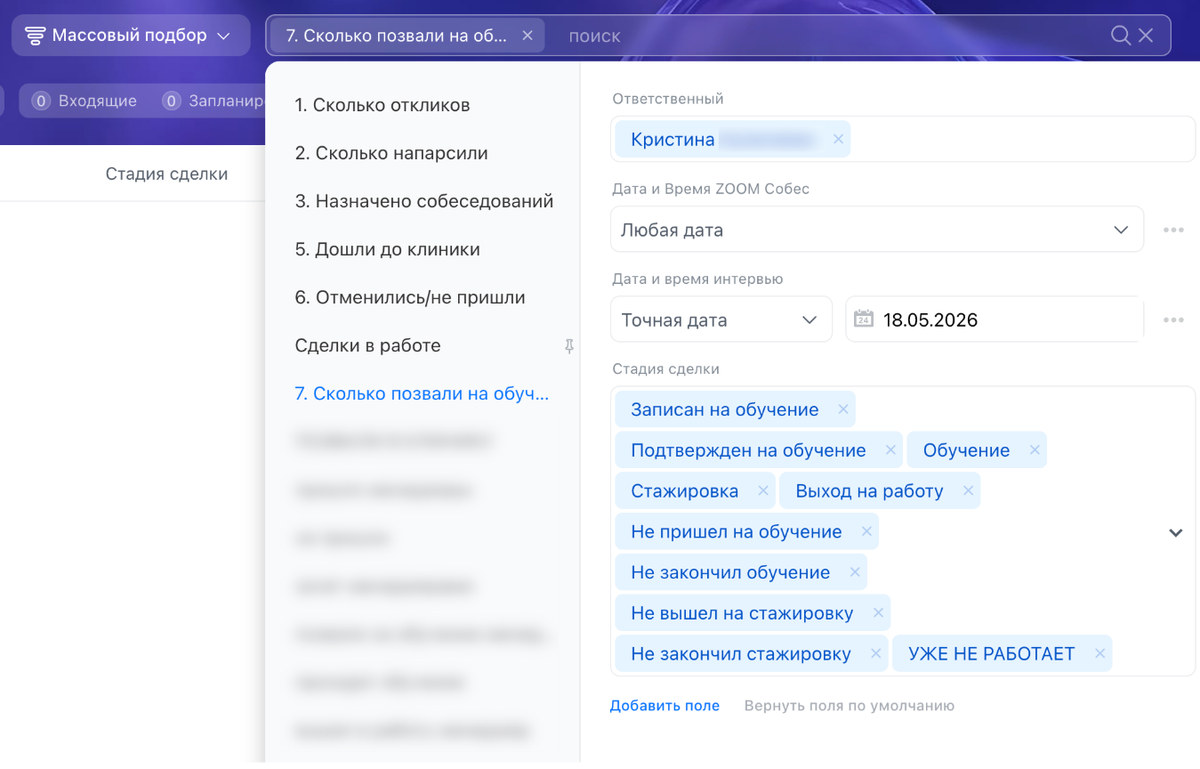This screenshot has width=1200, height=769.
Task: Click the pin icon next to Сделки в работе
Action: point(569,346)
